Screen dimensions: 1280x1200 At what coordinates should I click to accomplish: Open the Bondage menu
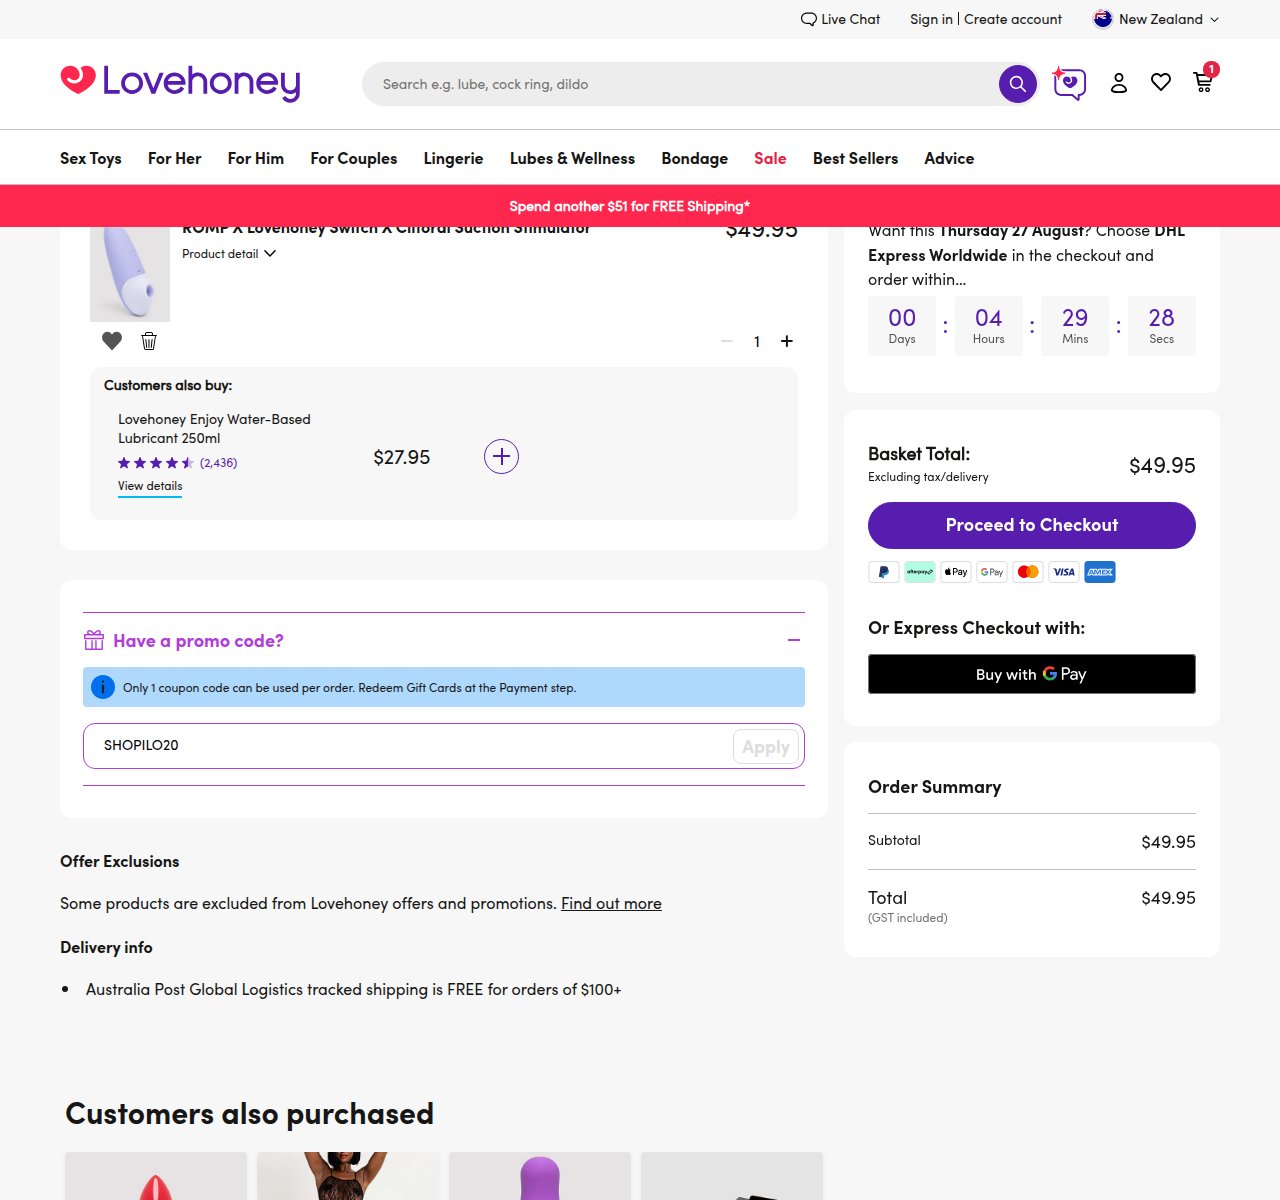[x=695, y=158]
